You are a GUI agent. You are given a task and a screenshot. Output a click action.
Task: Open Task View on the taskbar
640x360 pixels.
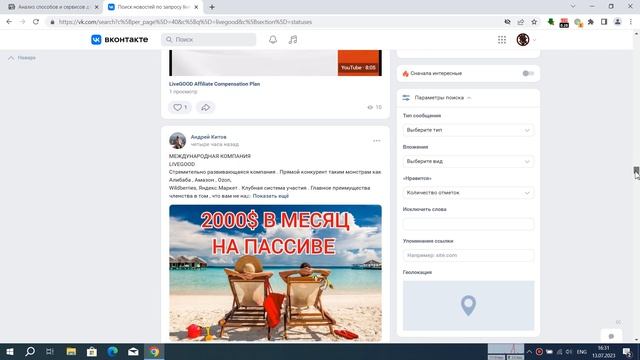click(50, 351)
